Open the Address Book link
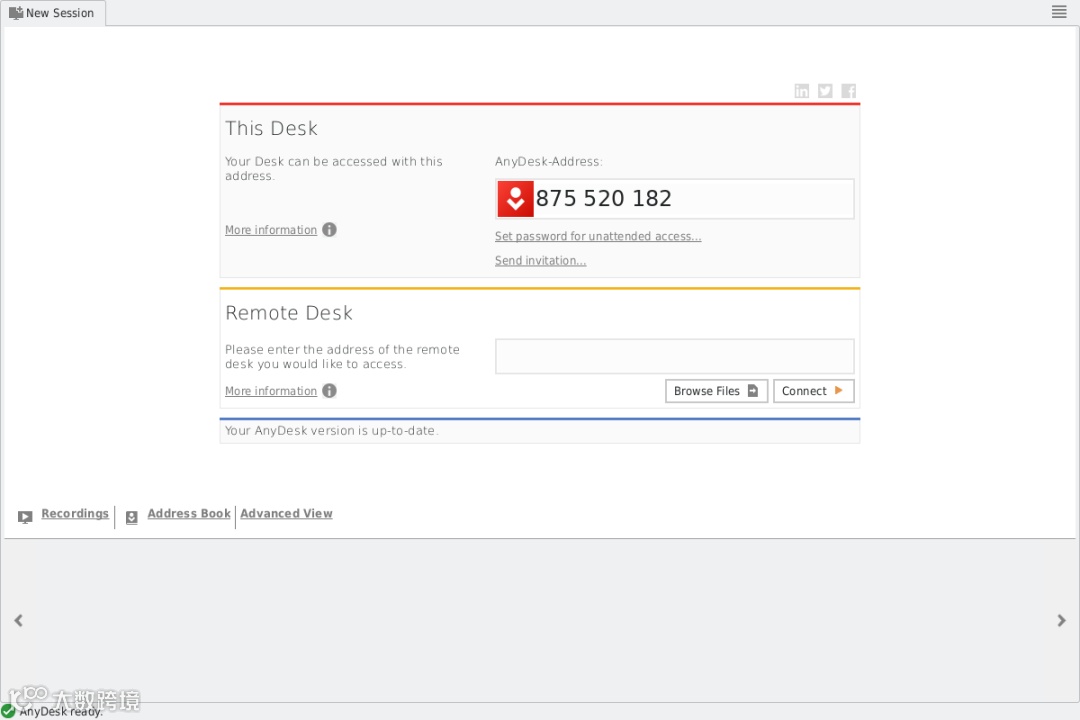Viewport: 1080px width, 720px height. click(189, 514)
